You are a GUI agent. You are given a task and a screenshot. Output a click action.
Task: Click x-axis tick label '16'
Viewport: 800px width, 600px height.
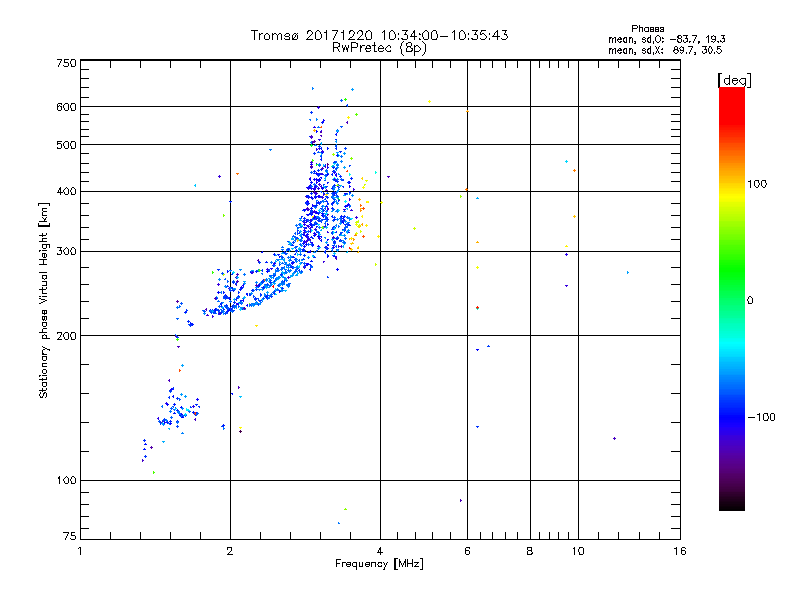coord(680,551)
